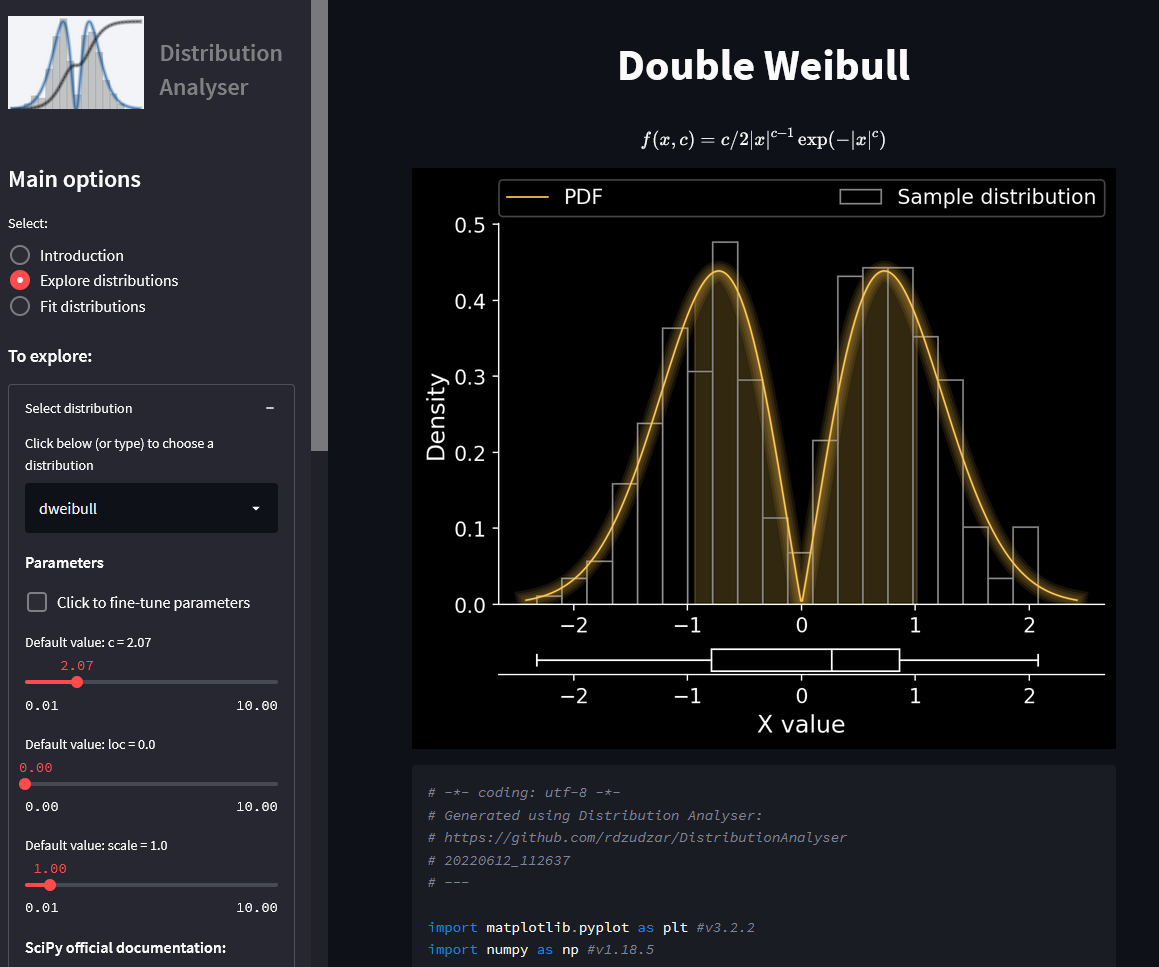Collapse the Select distribution expander
The image size is (1159, 967).
tap(150, 408)
